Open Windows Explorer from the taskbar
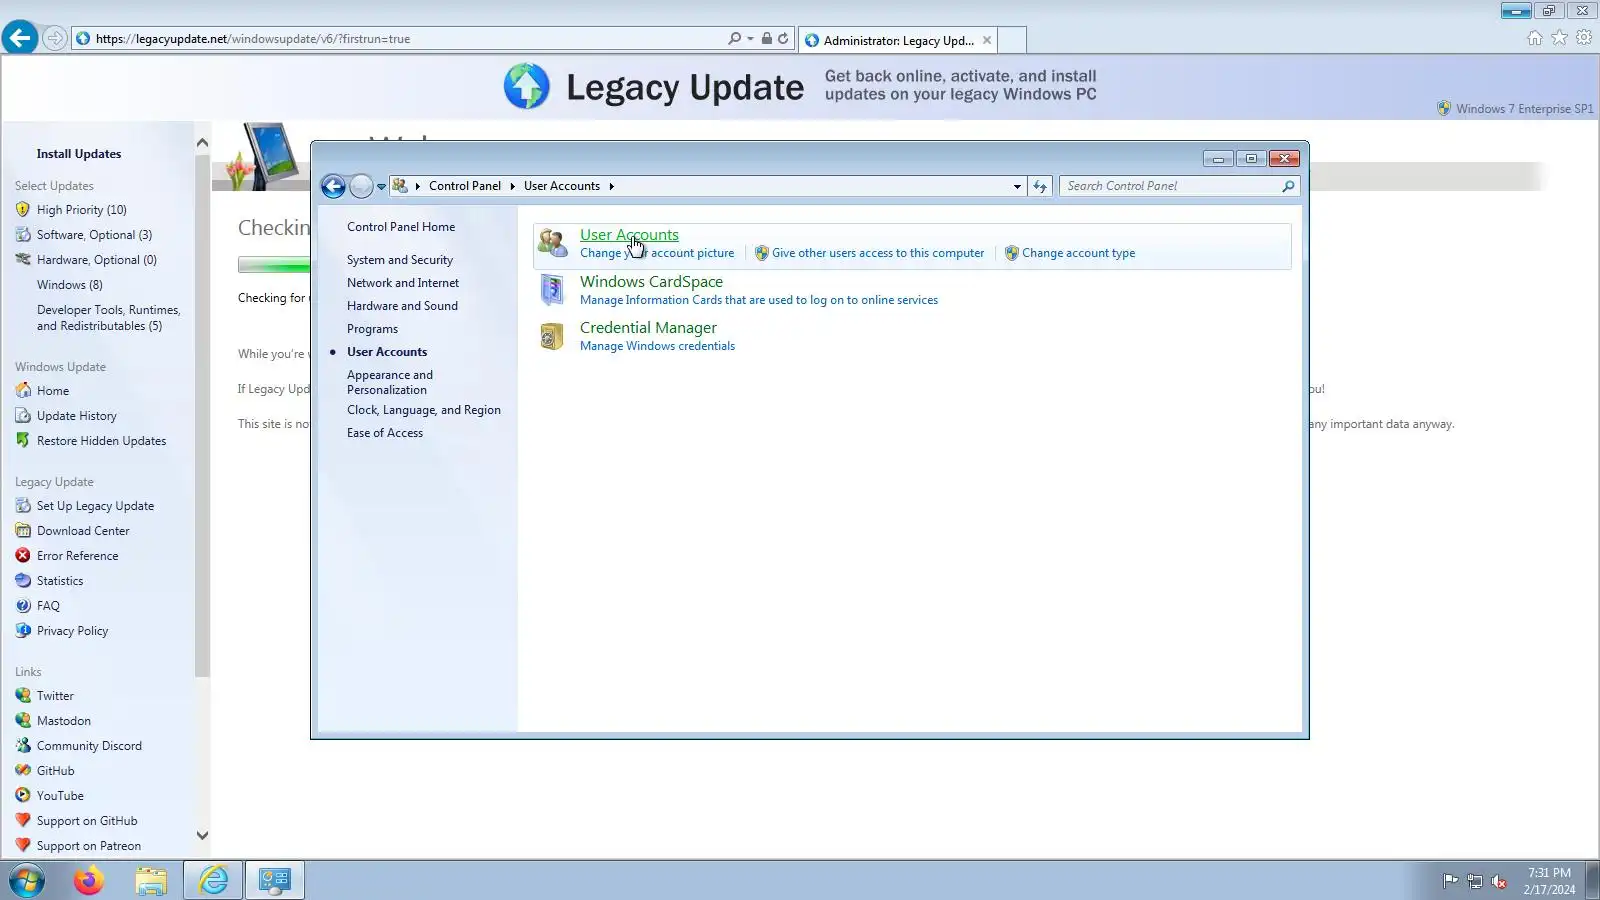 click(151, 881)
